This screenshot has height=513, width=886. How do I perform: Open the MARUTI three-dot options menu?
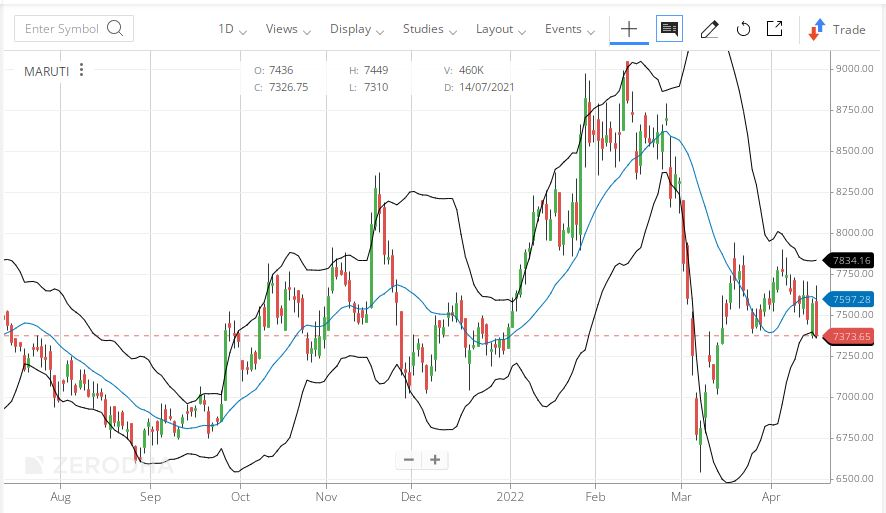pos(81,69)
